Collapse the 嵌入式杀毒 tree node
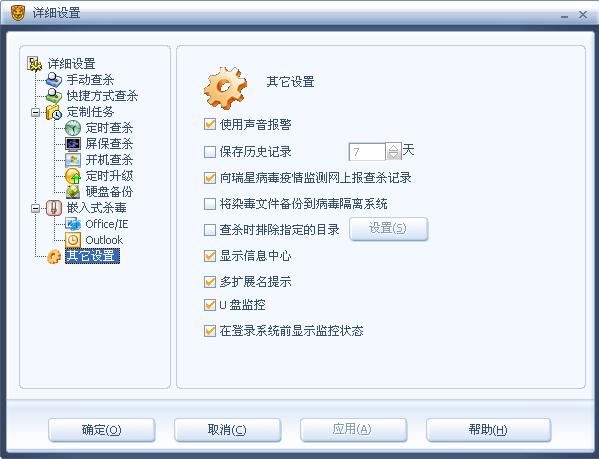Viewport: 599px width, 459px height. [36, 208]
